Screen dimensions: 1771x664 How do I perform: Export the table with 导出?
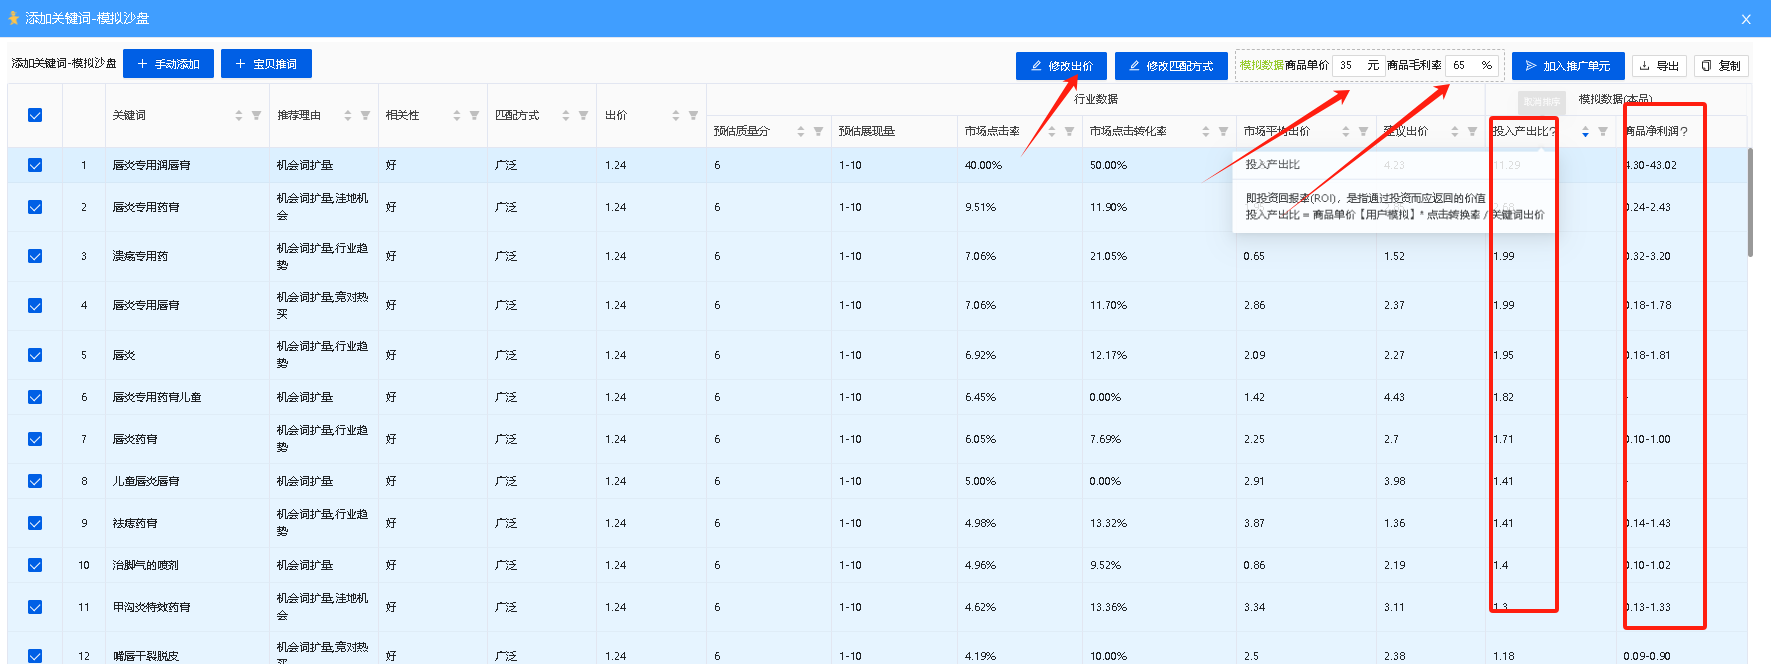coord(1660,66)
